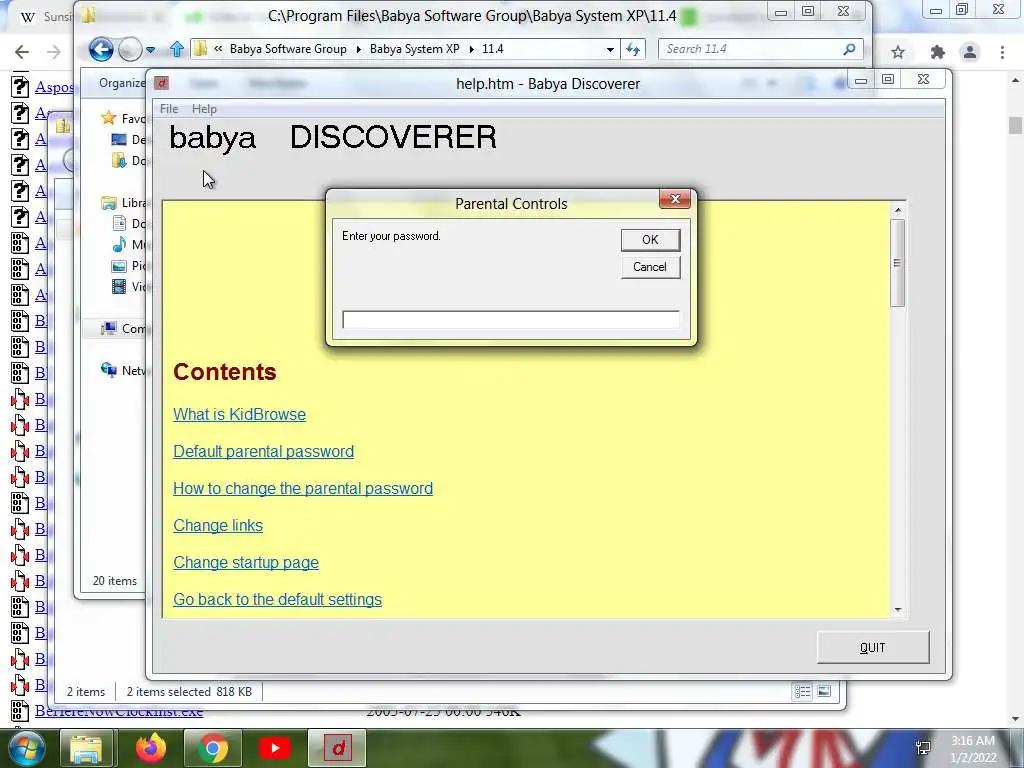Bookmark this page with Chrome star
The image size is (1024, 768).
tap(898, 52)
